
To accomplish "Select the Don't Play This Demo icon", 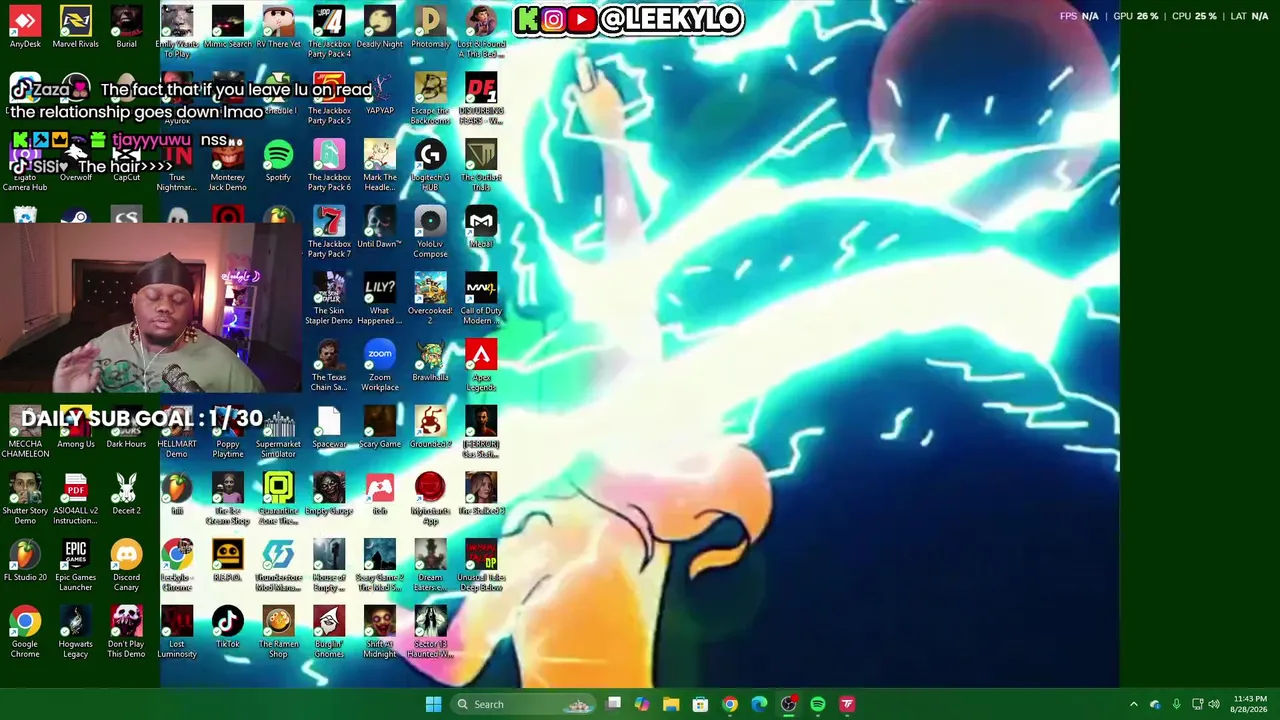I will 126,634.
